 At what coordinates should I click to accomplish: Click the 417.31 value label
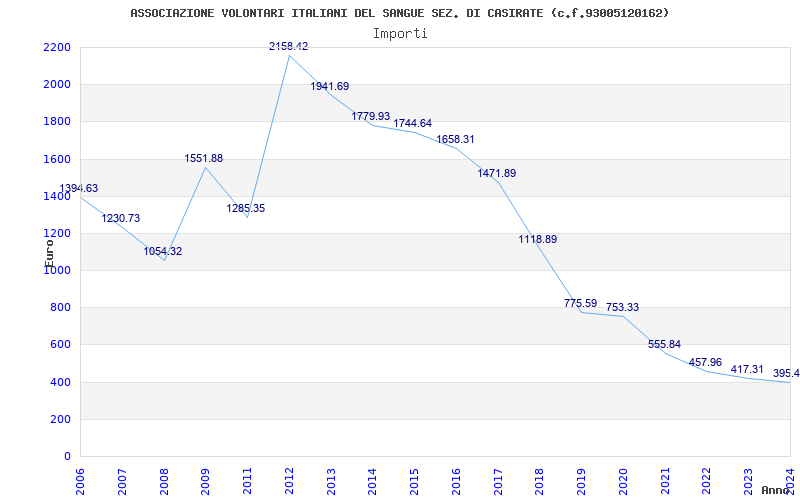pyautogui.click(x=747, y=369)
